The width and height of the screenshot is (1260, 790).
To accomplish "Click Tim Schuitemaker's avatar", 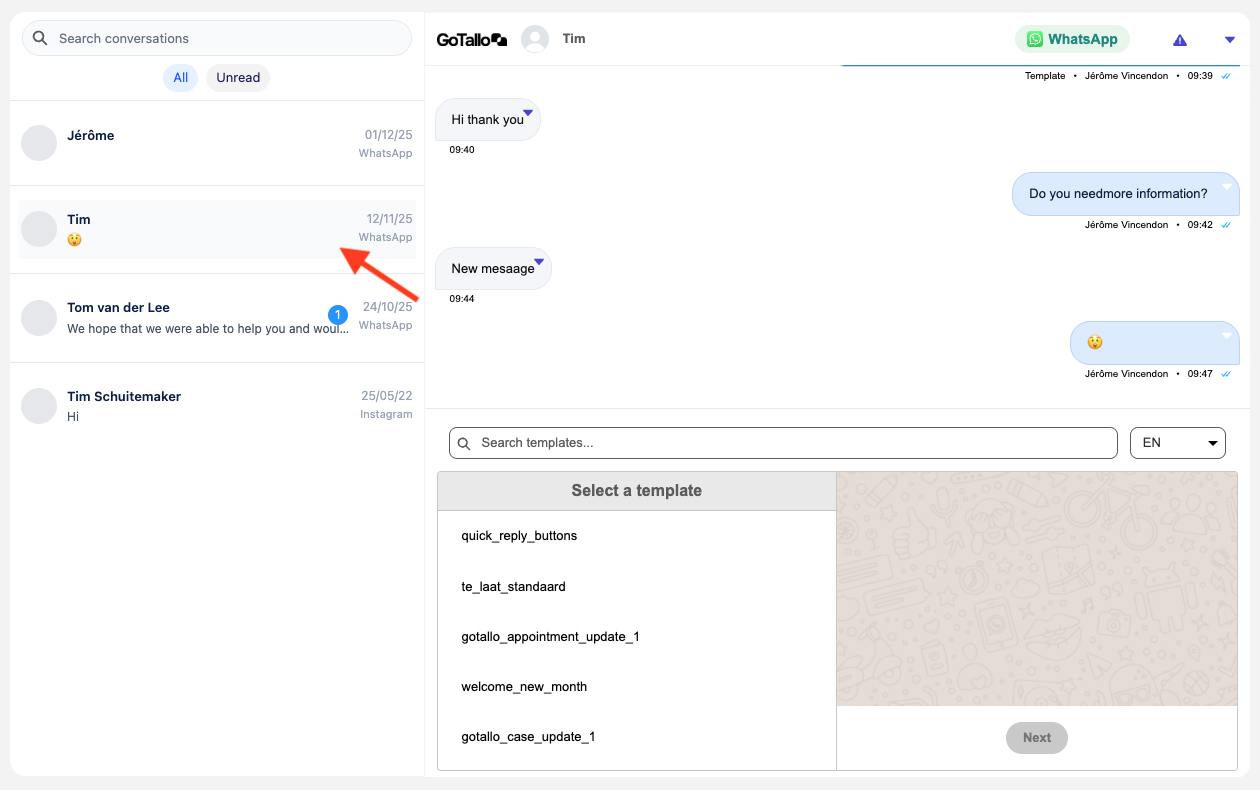I will click(x=39, y=406).
